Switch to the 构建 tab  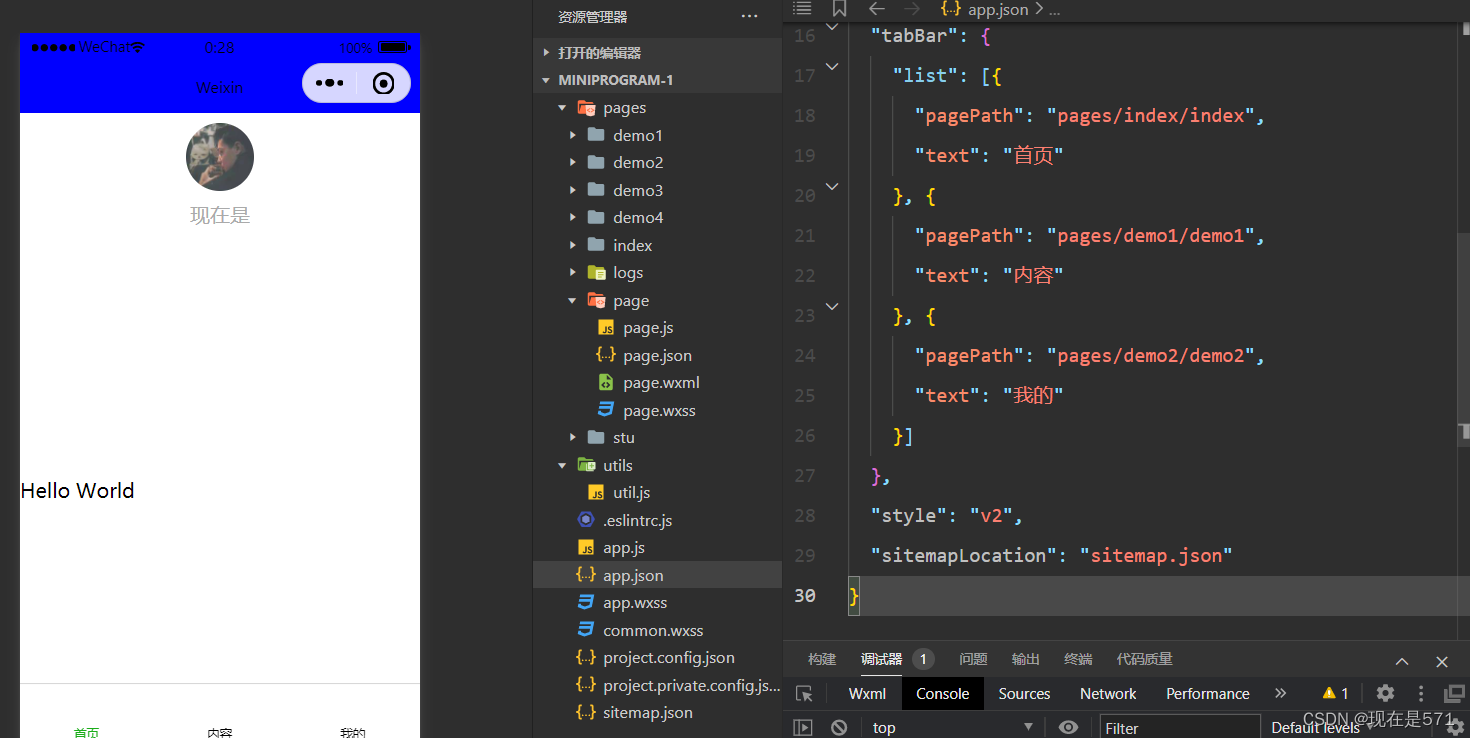[x=822, y=659]
